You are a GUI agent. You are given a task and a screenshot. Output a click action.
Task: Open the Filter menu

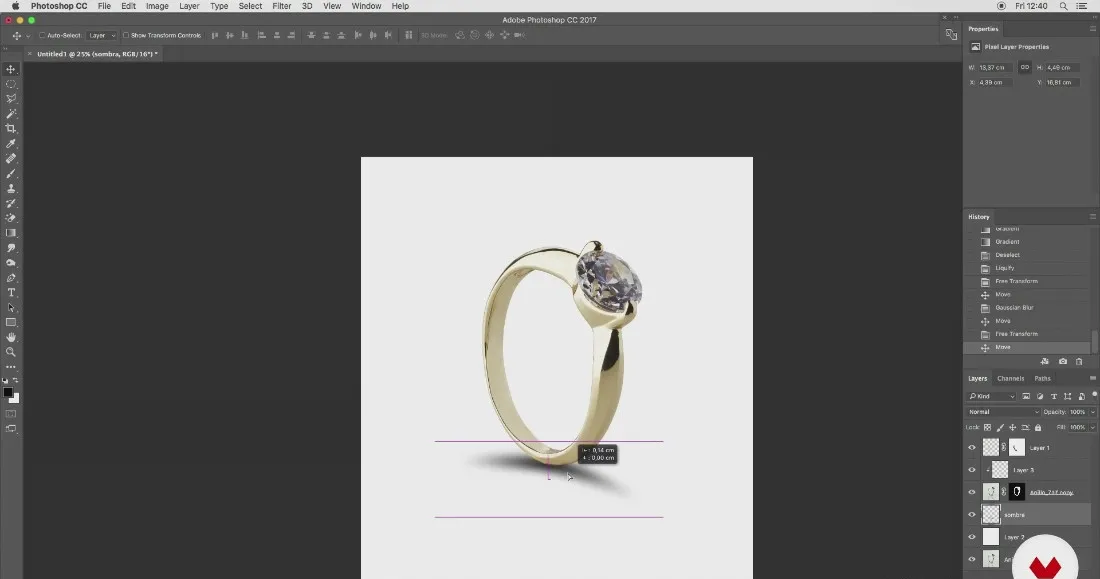(281, 6)
